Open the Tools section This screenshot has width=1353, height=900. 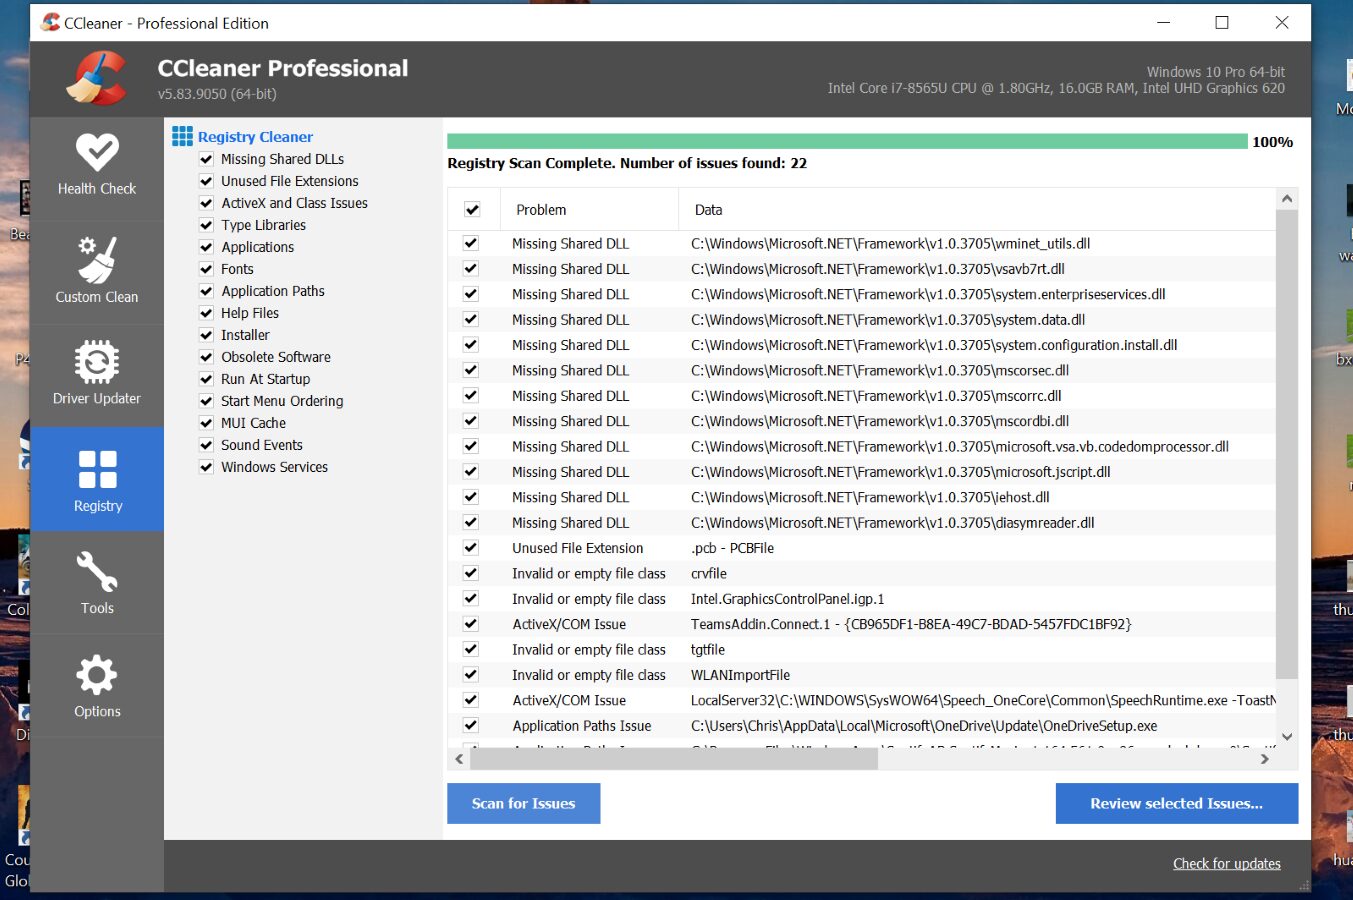97,582
